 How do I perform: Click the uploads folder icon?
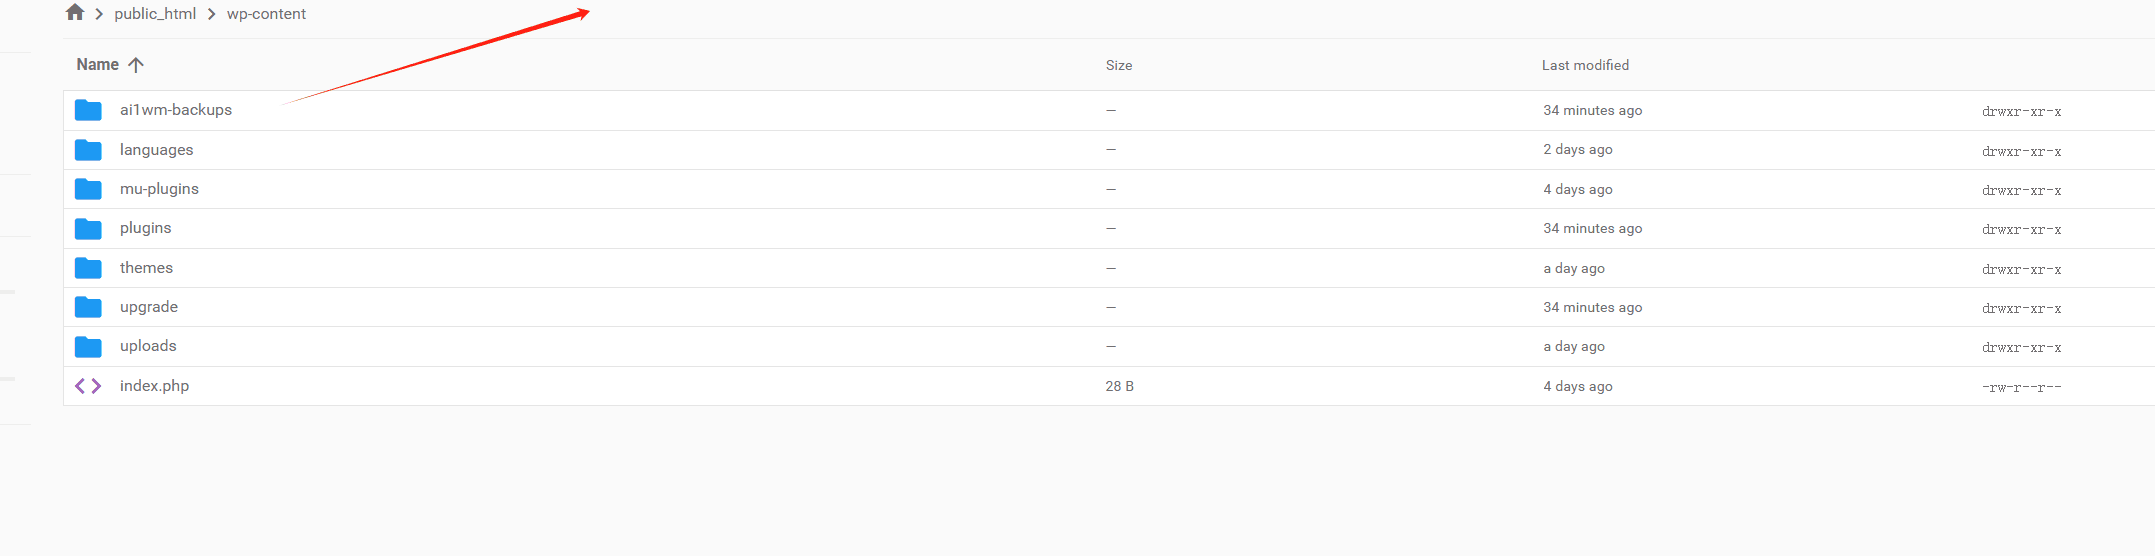pyautogui.click(x=88, y=346)
